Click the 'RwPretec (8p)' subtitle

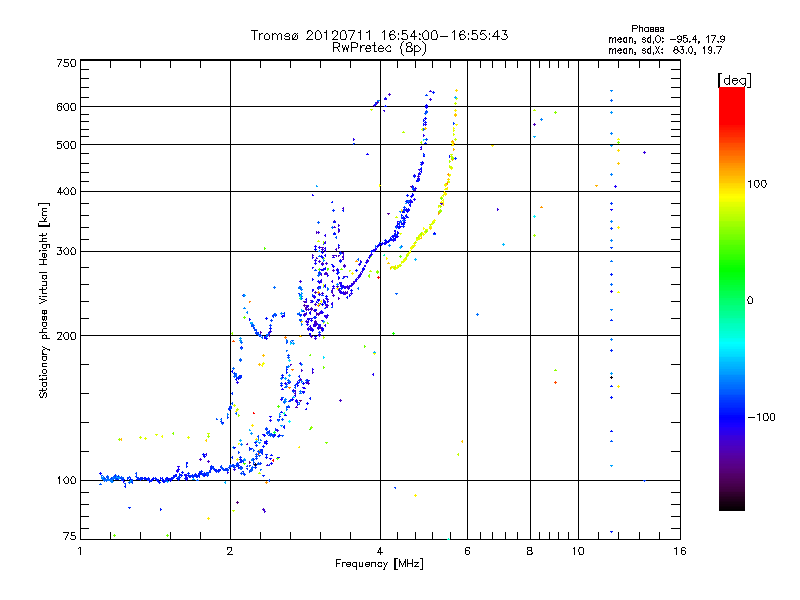coord(379,48)
